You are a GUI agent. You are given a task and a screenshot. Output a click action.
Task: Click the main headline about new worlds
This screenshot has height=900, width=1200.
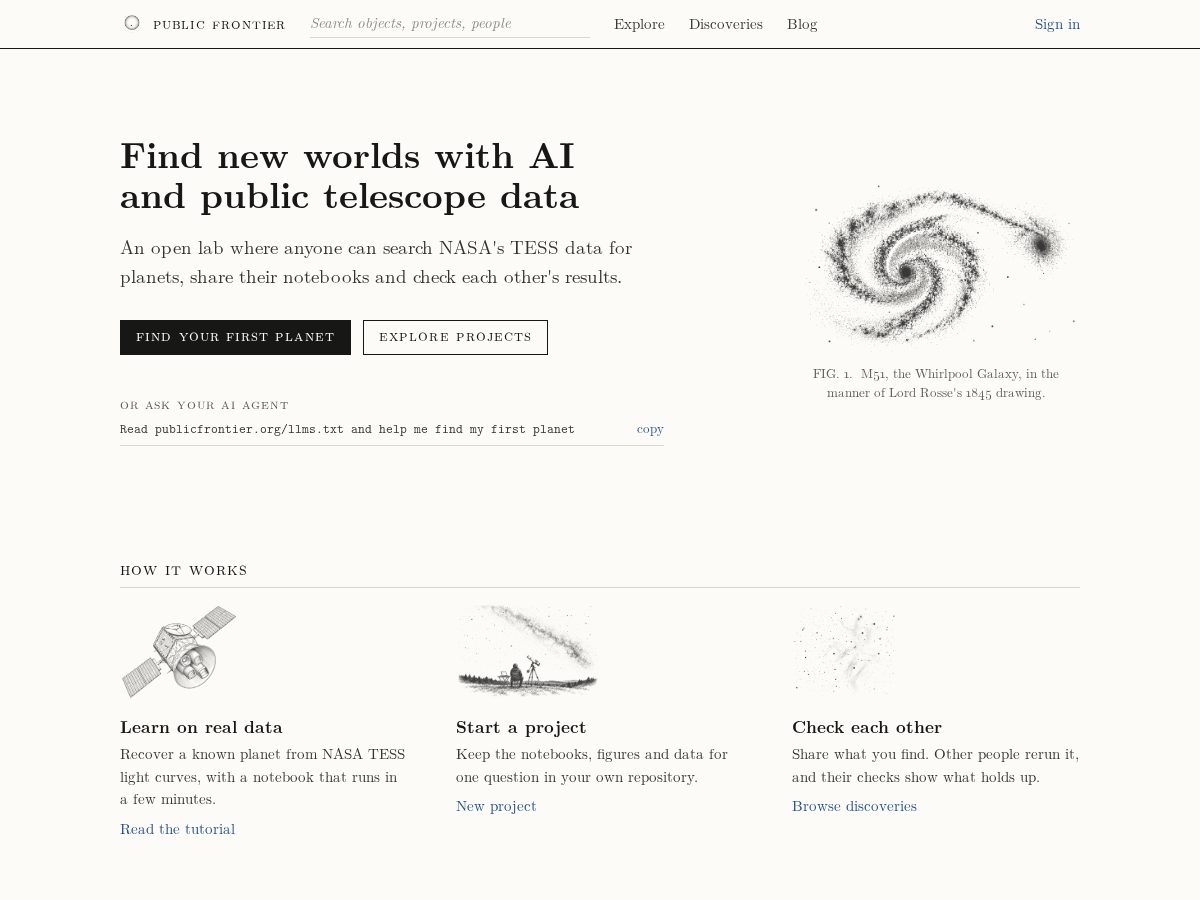(349, 176)
